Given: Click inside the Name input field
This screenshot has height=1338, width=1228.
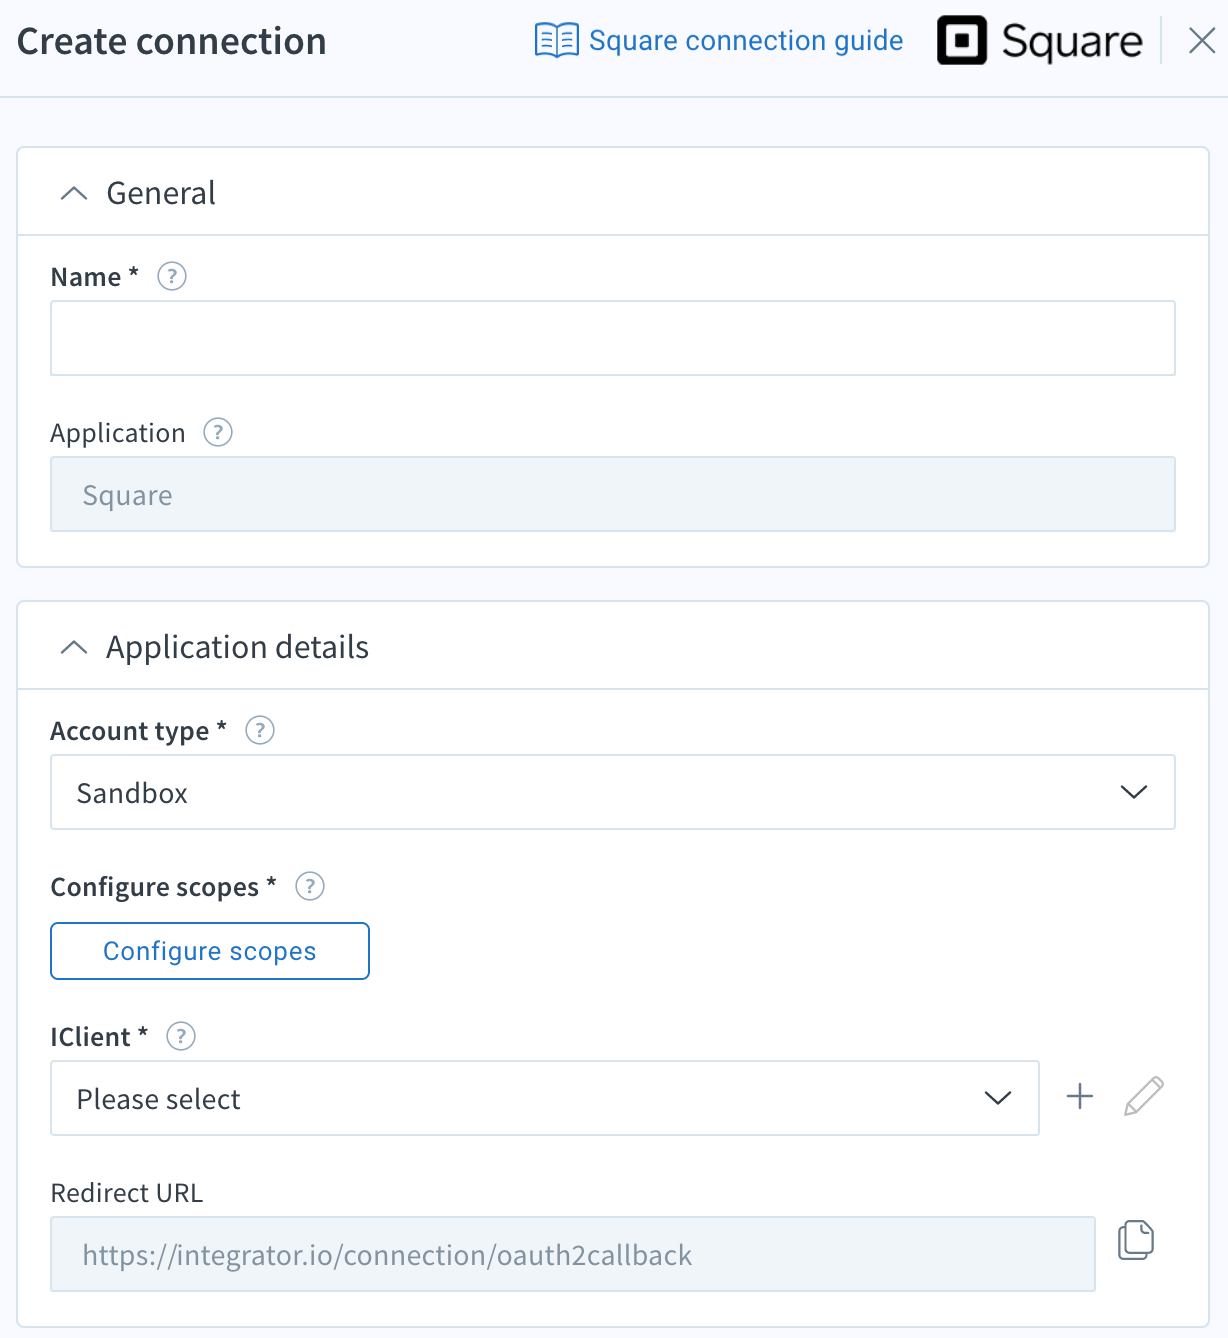Looking at the screenshot, I should [612, 338].
